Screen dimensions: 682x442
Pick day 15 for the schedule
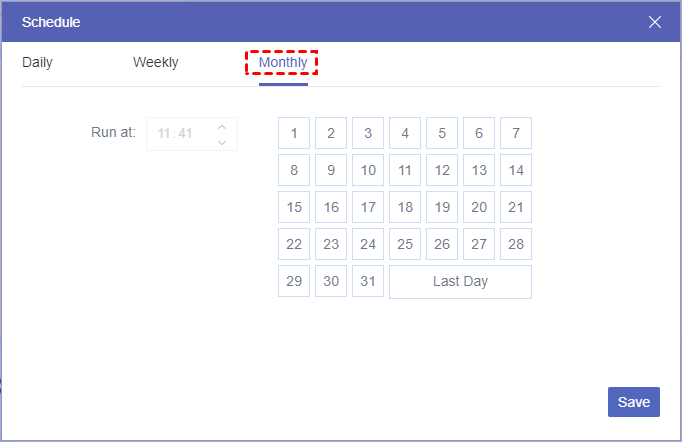pos(294,207)
